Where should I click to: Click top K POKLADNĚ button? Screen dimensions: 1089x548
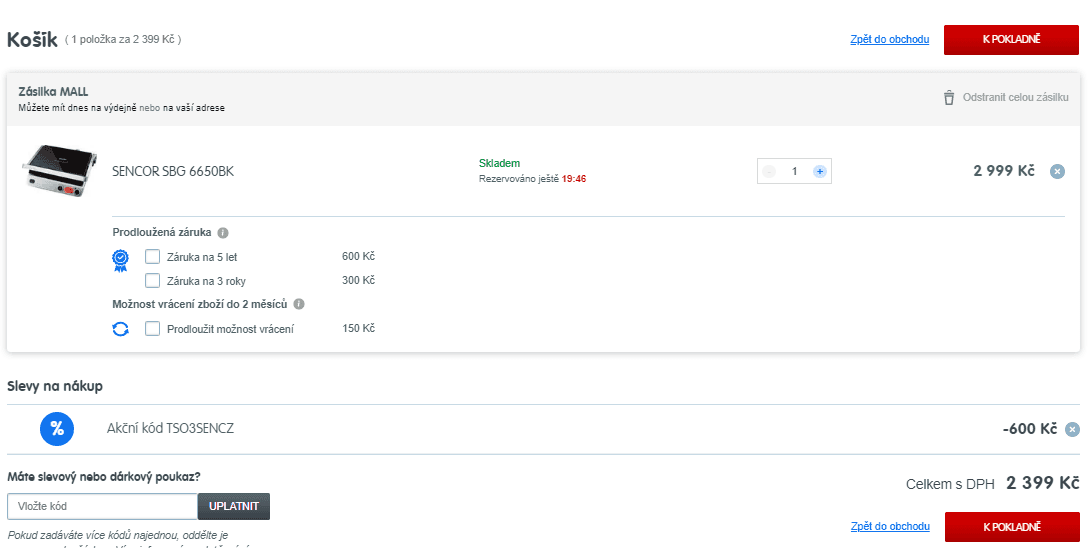1011,40
